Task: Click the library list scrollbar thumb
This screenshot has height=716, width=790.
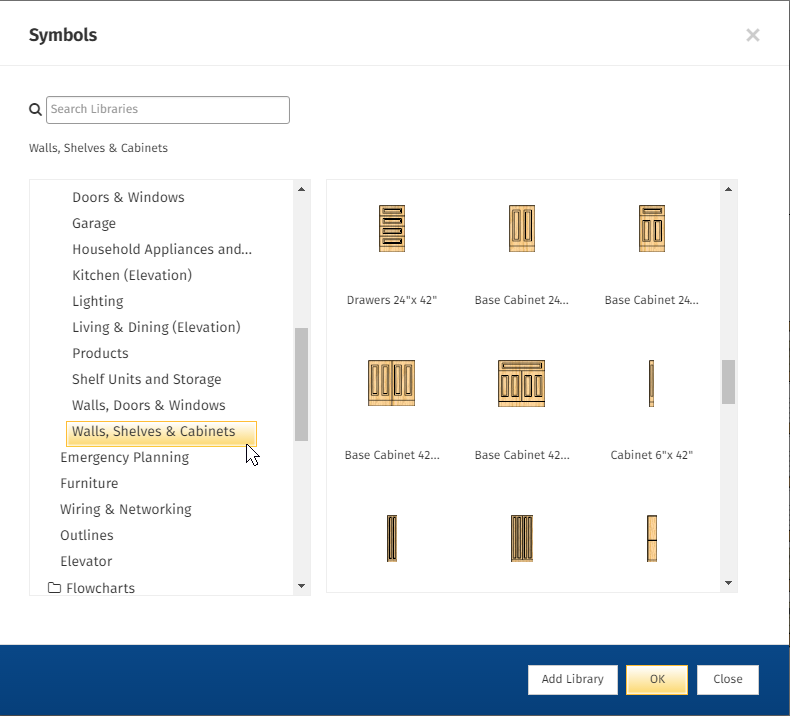Action: point(301,384)
